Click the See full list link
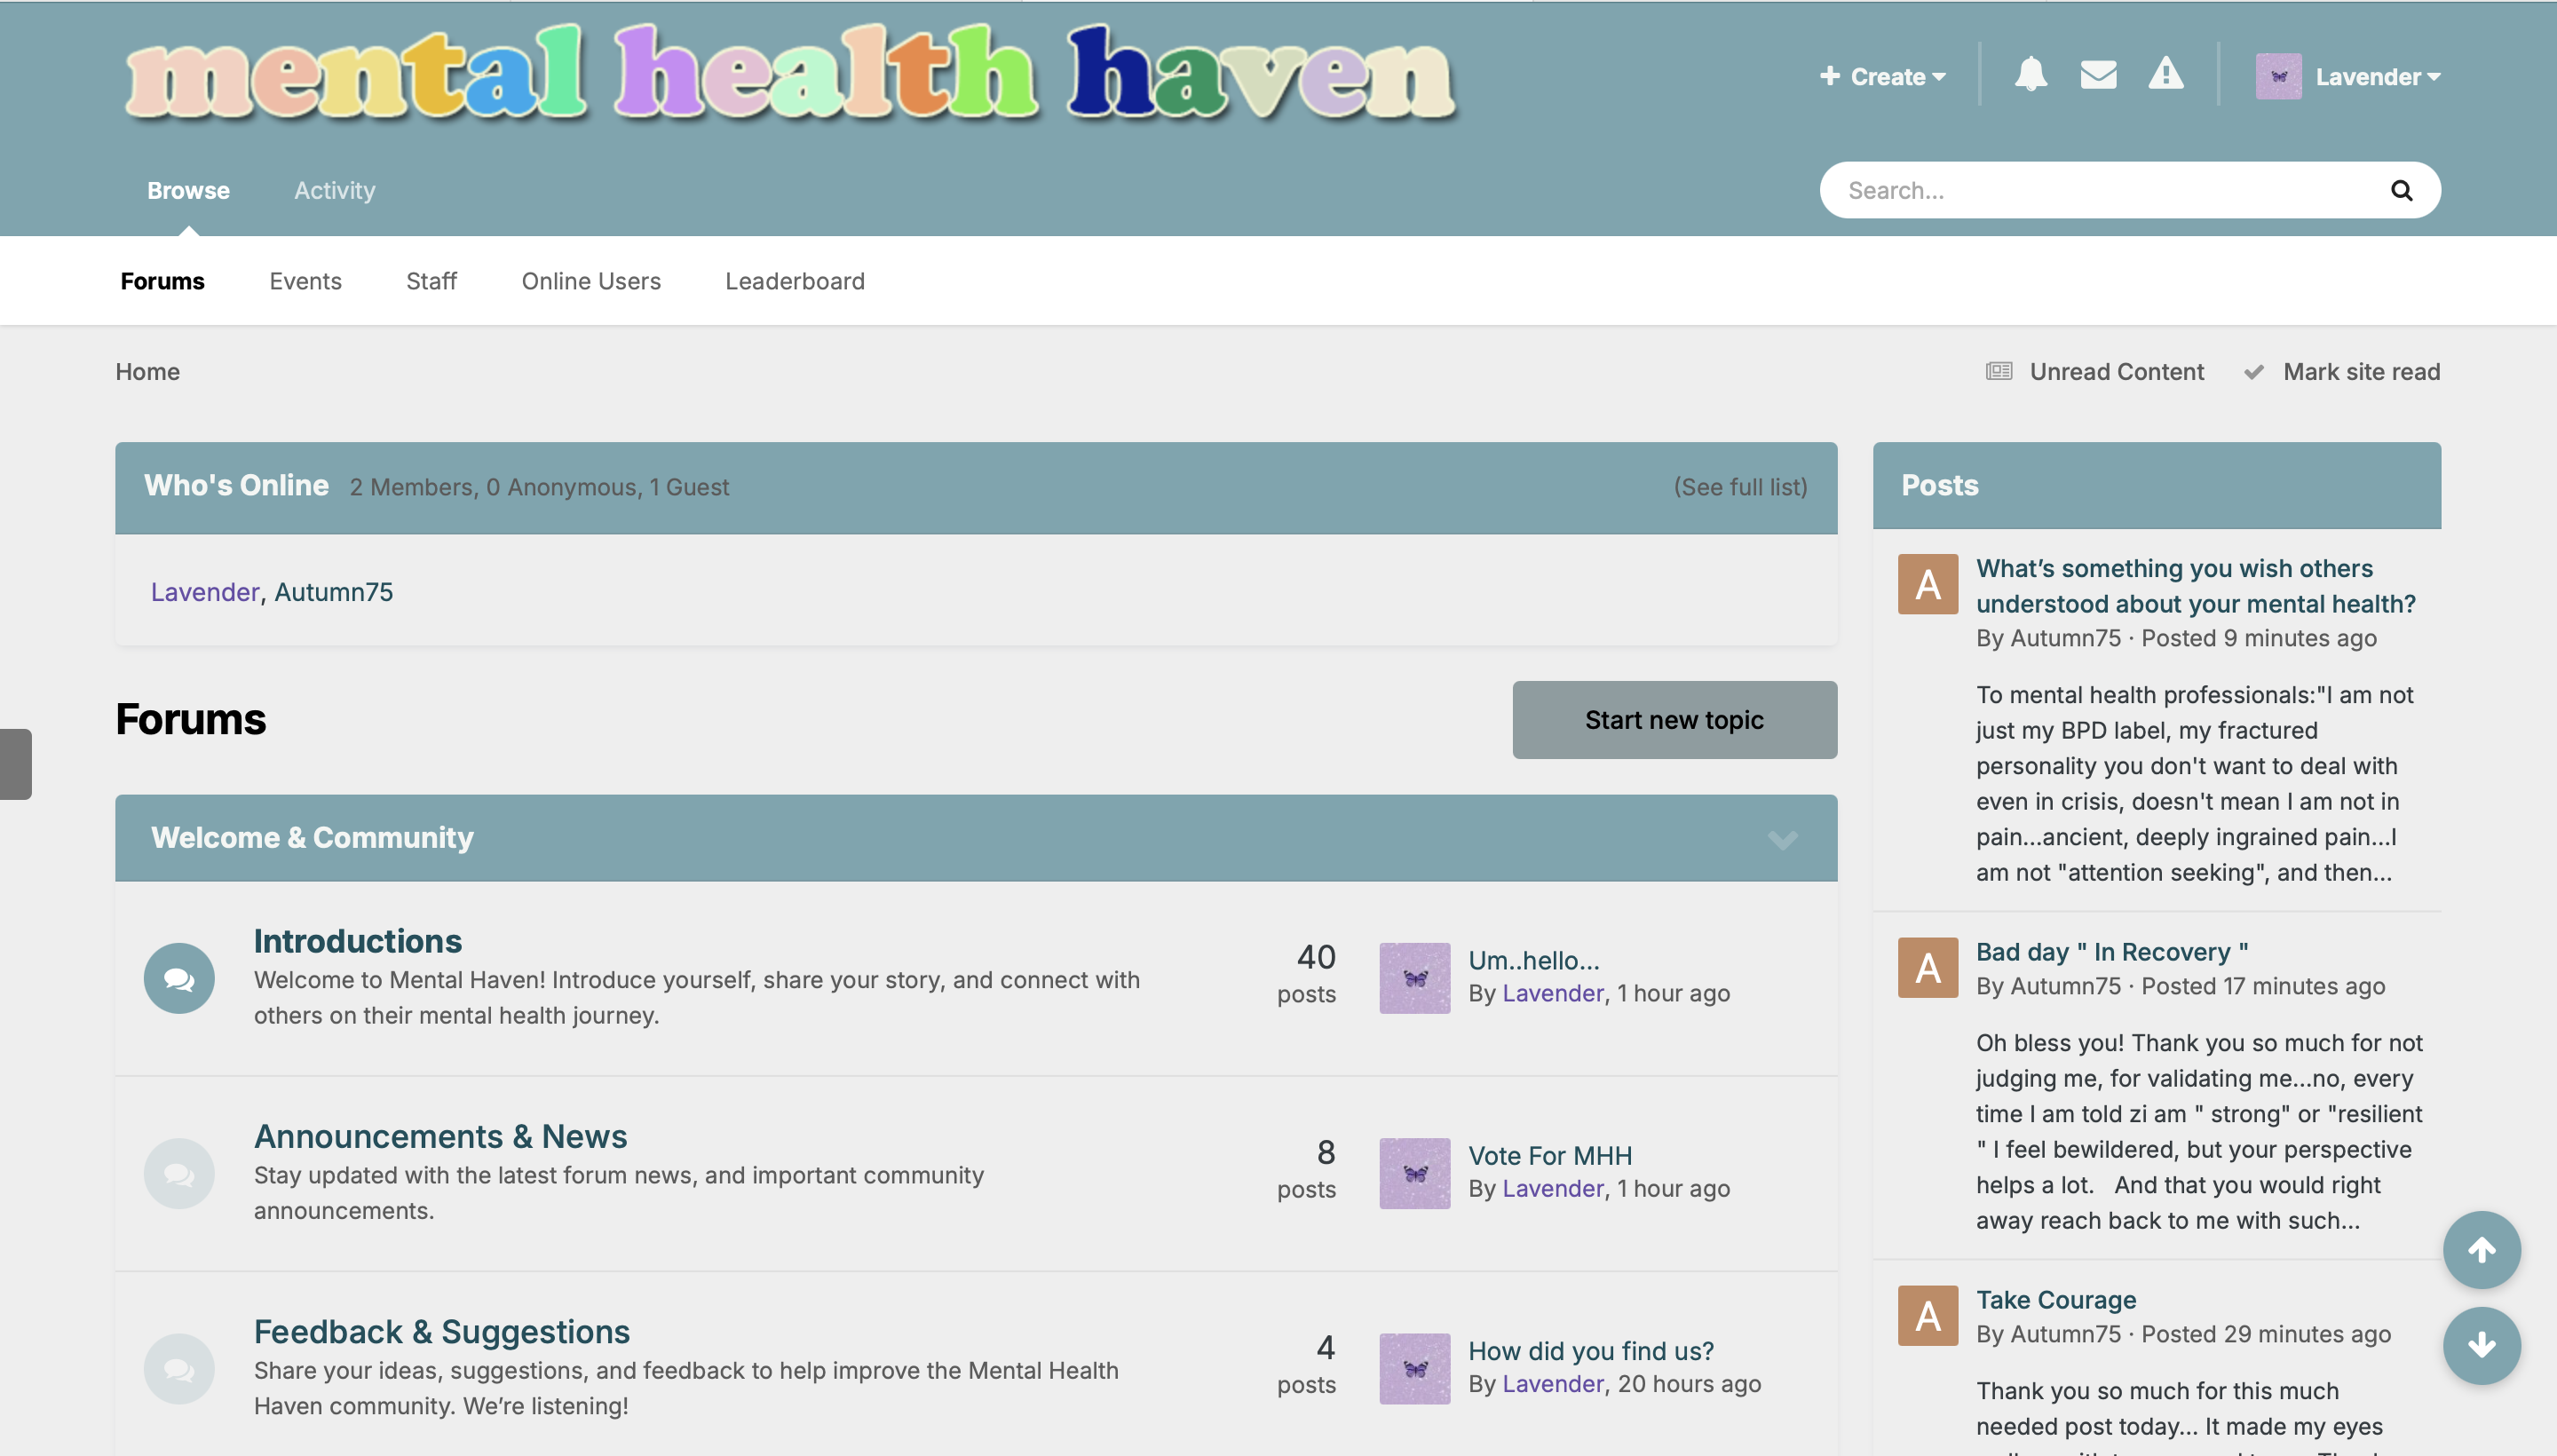2557x1456 pixels. (x=1740, y=487)
